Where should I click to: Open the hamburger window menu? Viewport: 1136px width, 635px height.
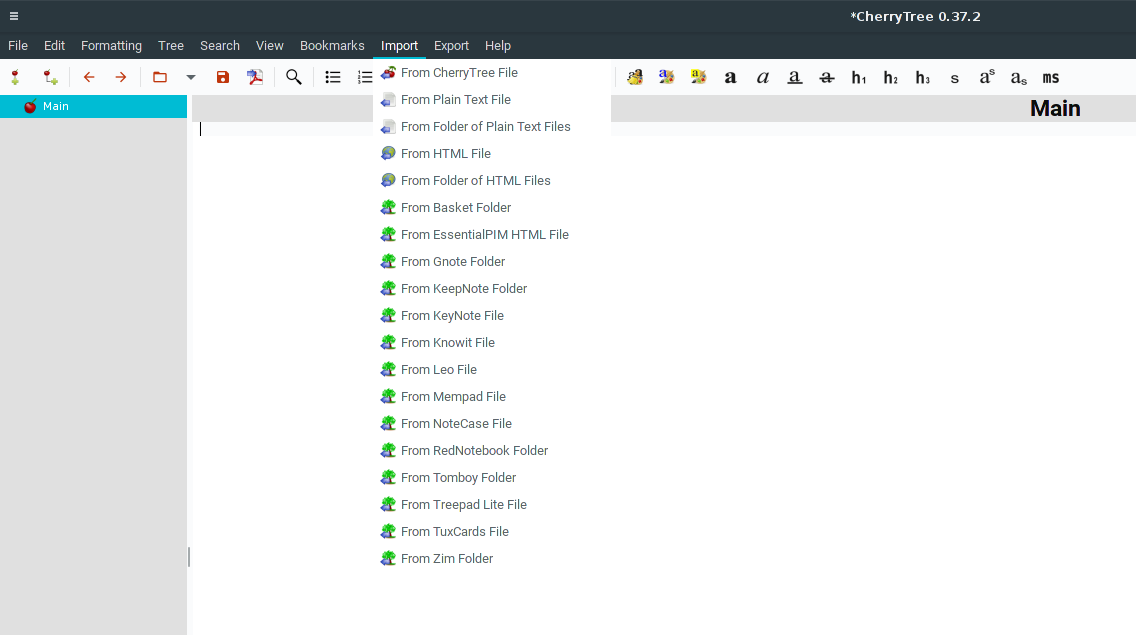coord(14,16)
